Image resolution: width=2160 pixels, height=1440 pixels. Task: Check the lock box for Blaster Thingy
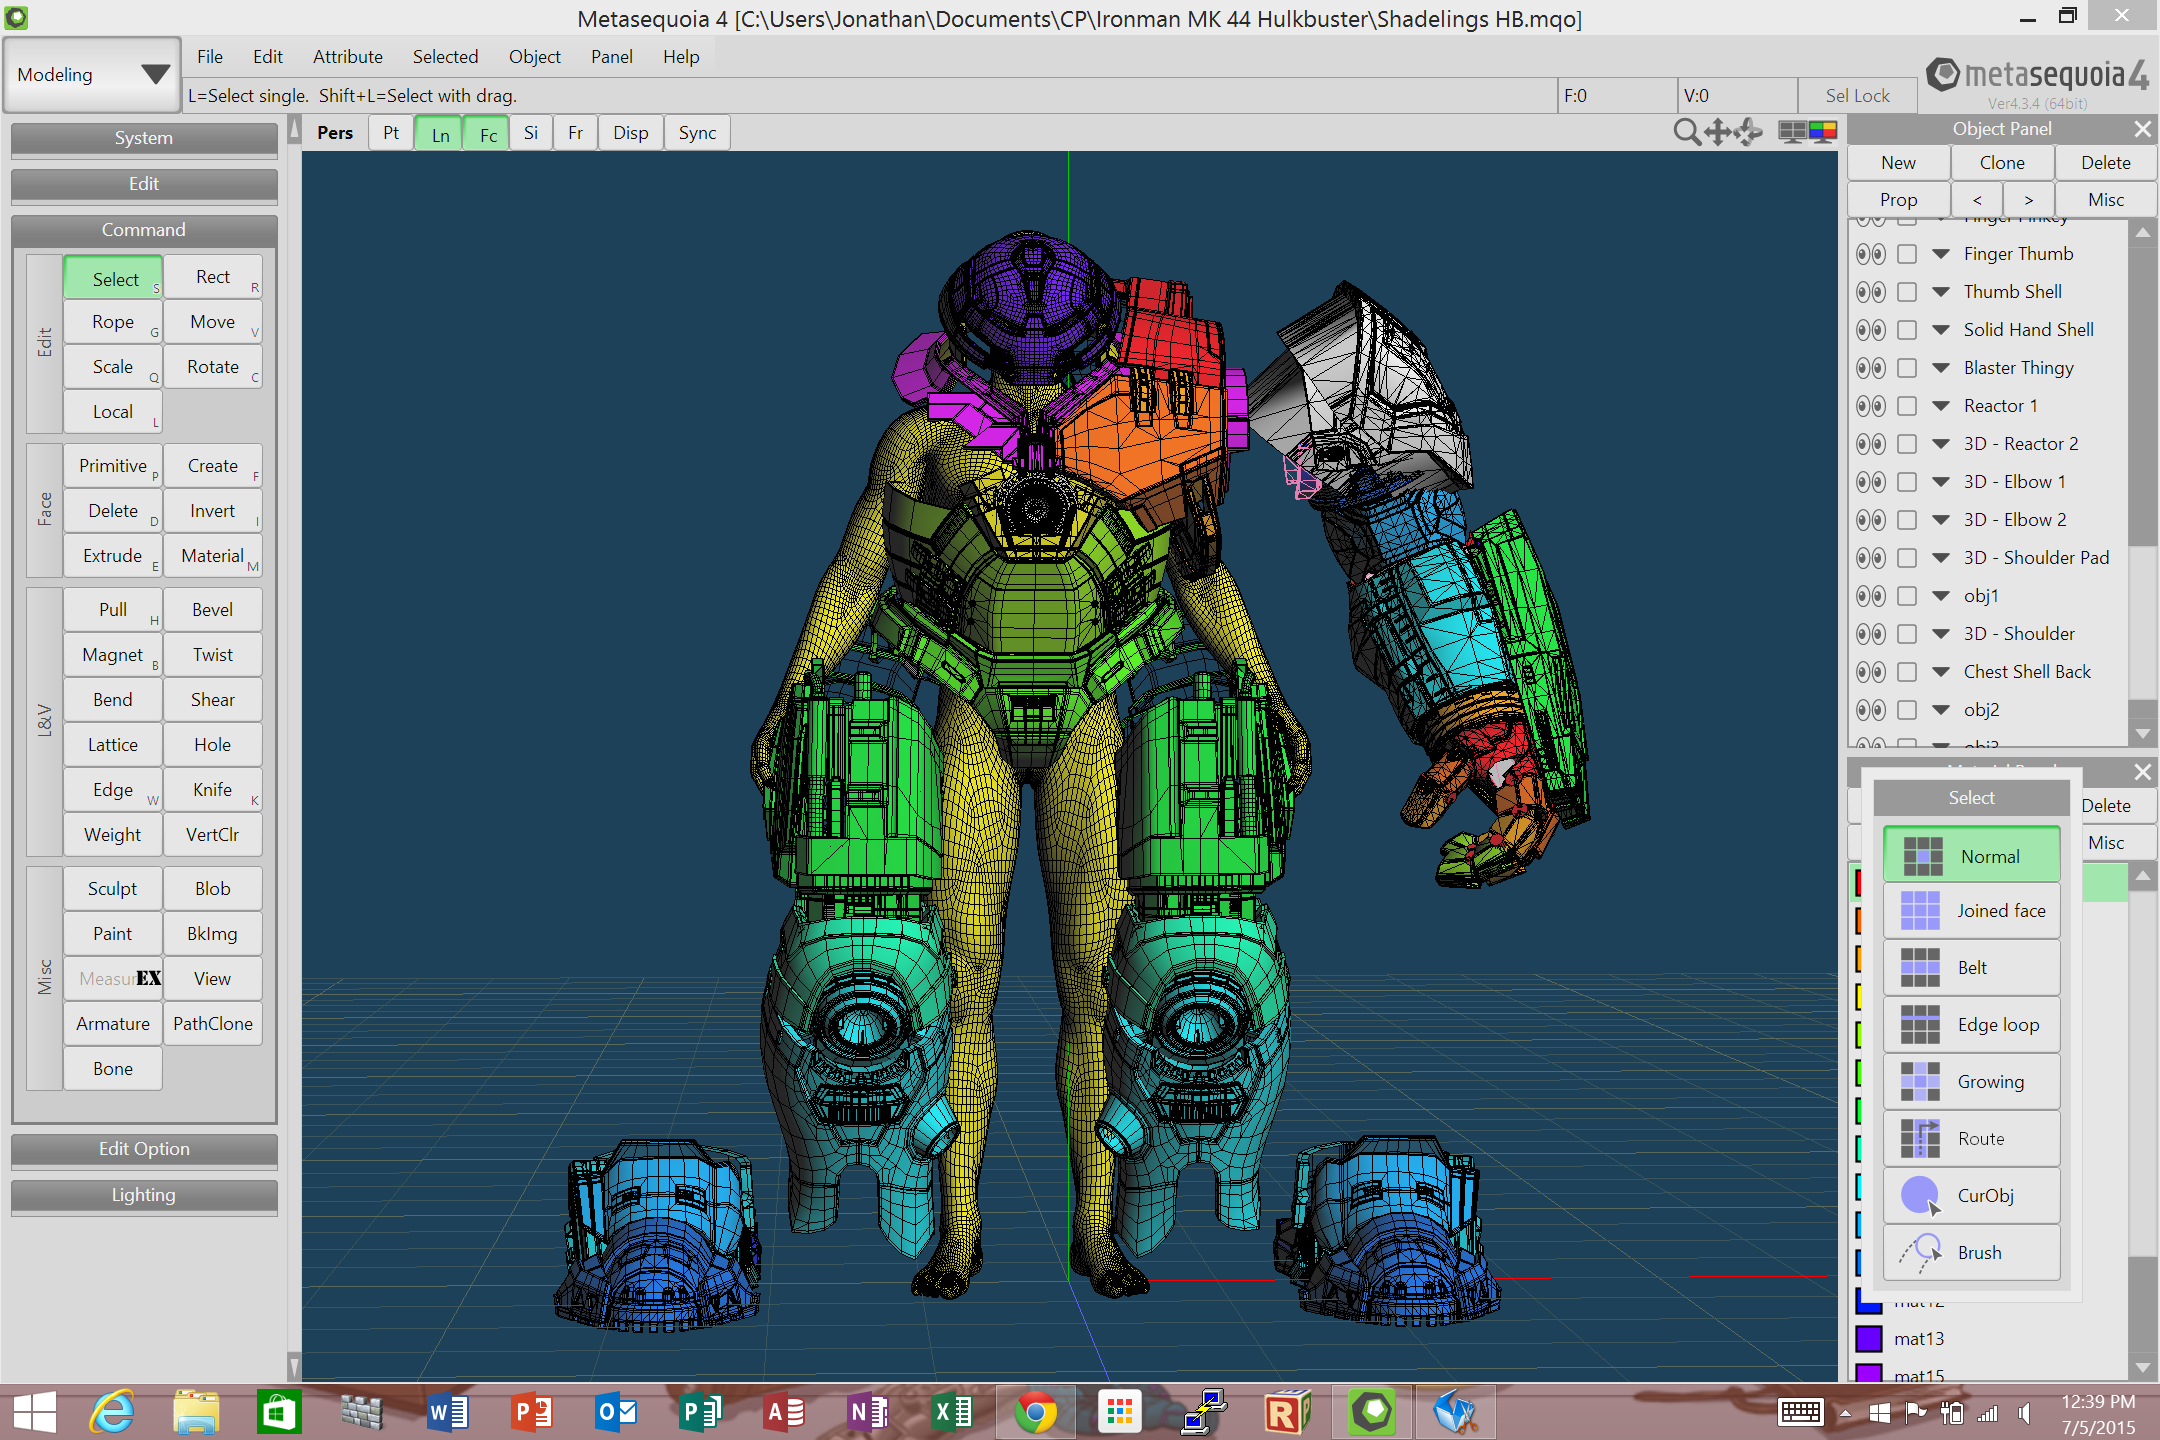tap(1907, 368)
